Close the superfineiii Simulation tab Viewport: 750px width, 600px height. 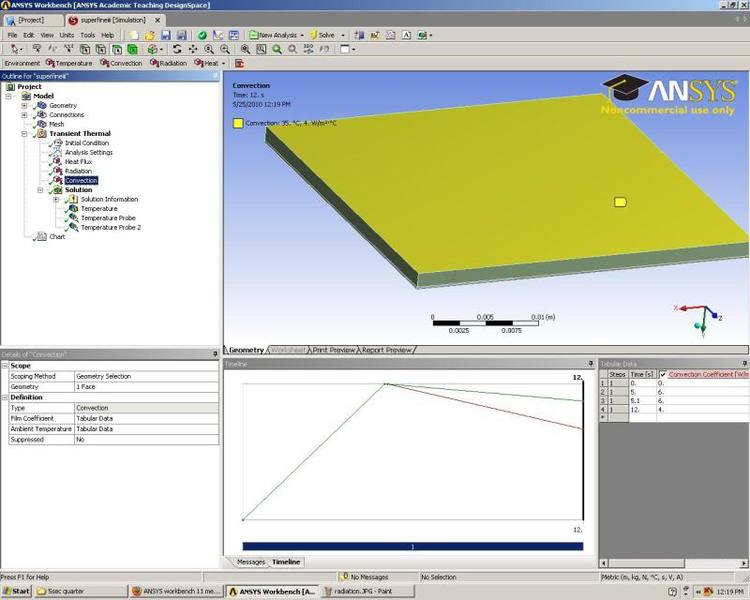[157, 20]
